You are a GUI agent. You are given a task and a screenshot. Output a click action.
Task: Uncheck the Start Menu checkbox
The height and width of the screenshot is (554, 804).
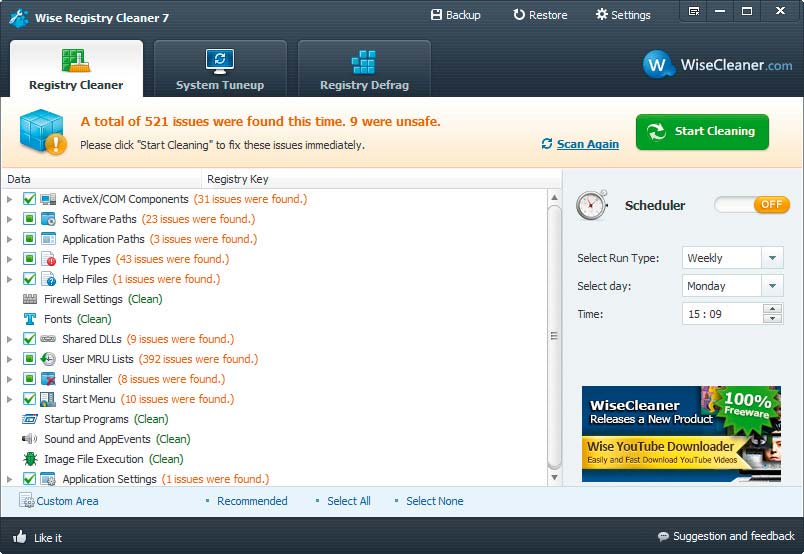tap(29, 399)
